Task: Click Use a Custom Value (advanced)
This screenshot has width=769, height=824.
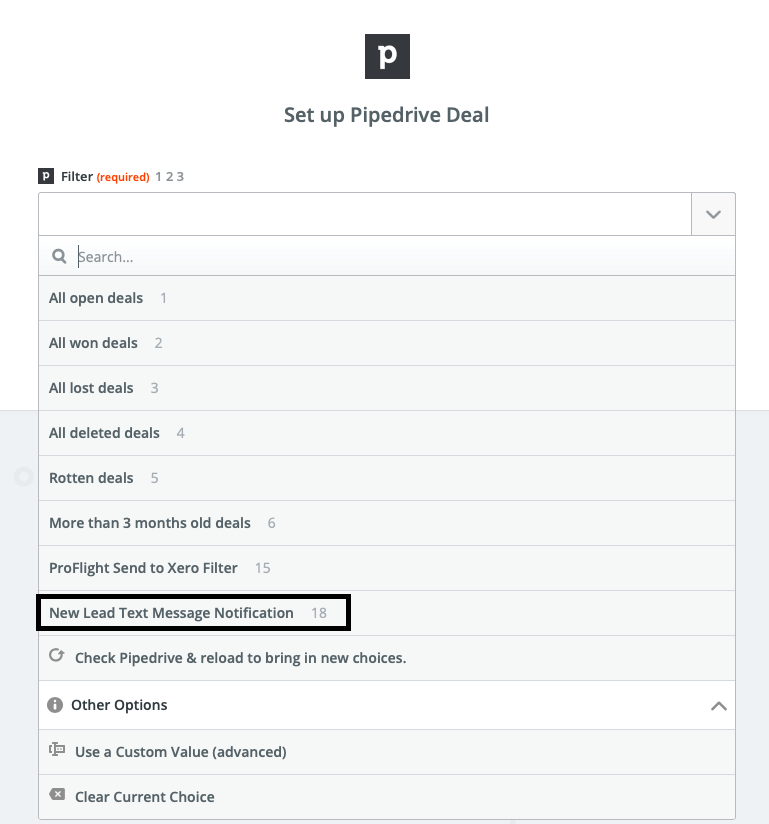Action: (x=180, y=751)
